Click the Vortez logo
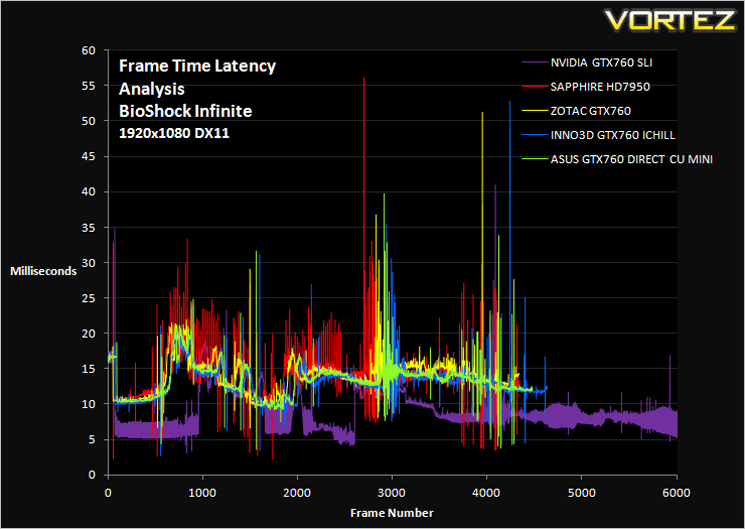Image resolution: width=745 pixels, height=529 pixels. [670, 20]
